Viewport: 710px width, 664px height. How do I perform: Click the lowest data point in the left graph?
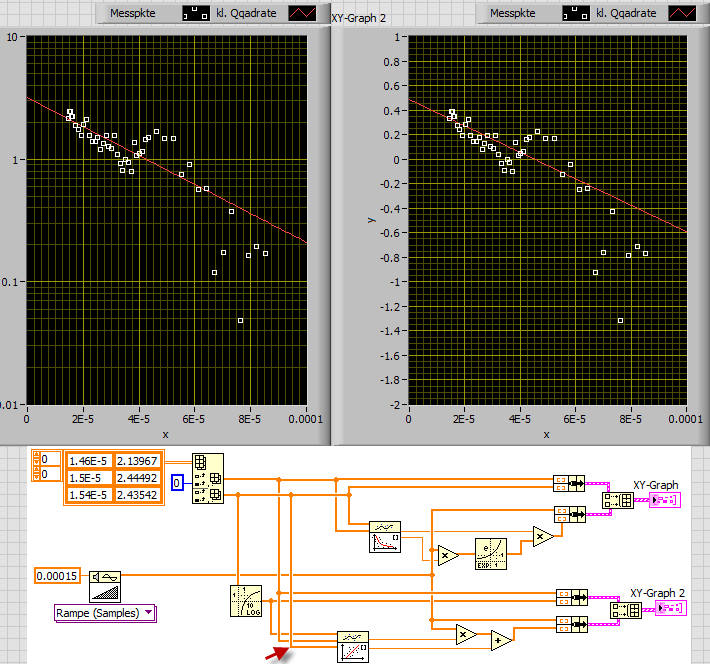point(240,321)
